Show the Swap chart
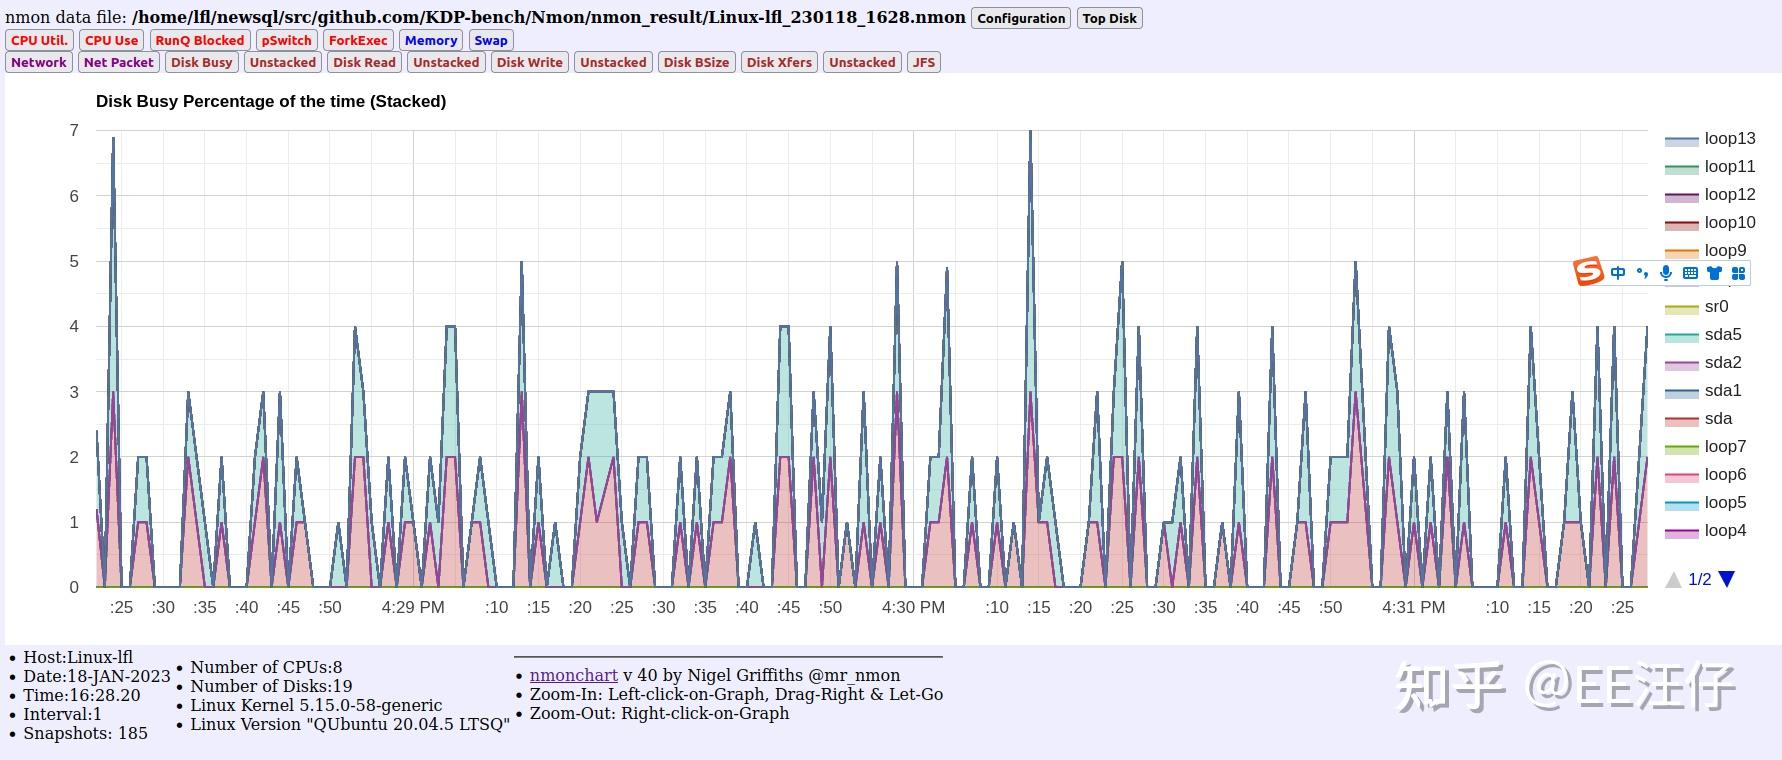Image resolution: width=1782 pixels, height=760 pixels. pos(491,40)
